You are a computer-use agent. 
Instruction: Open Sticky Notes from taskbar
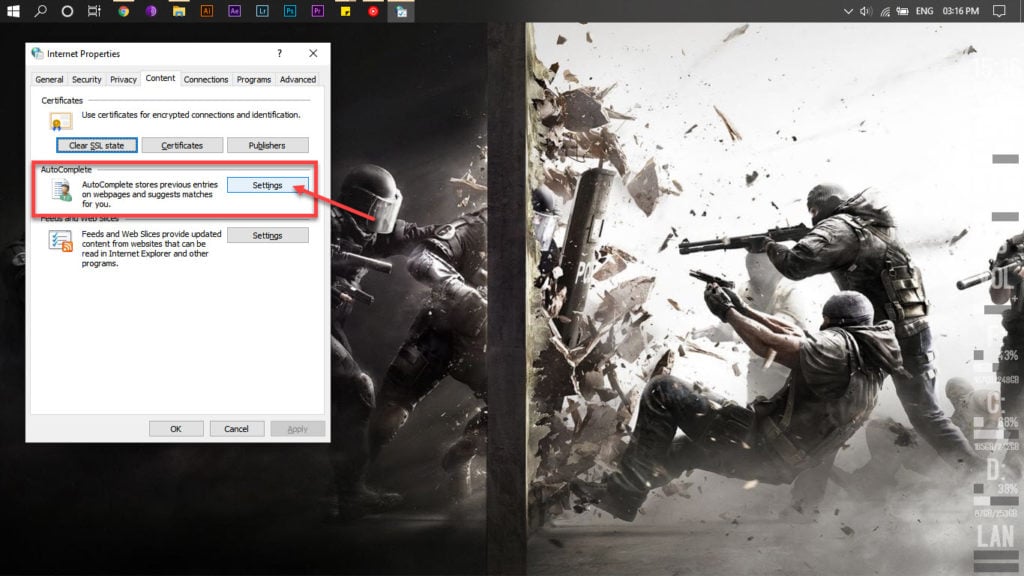coord(345,11)
